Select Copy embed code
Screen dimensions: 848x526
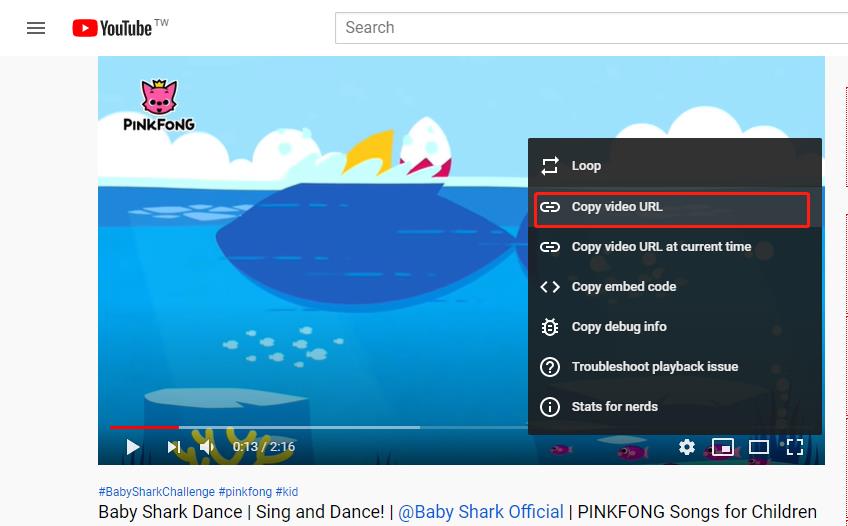674,287
